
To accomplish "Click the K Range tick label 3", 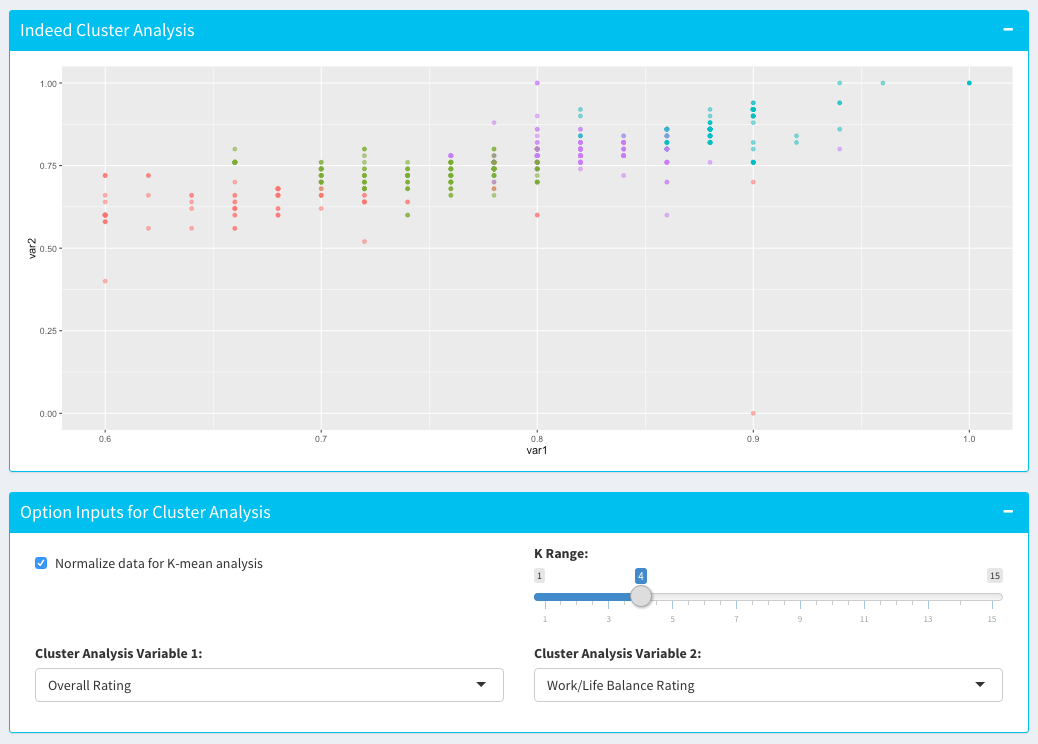I will [x=608, y=619].
